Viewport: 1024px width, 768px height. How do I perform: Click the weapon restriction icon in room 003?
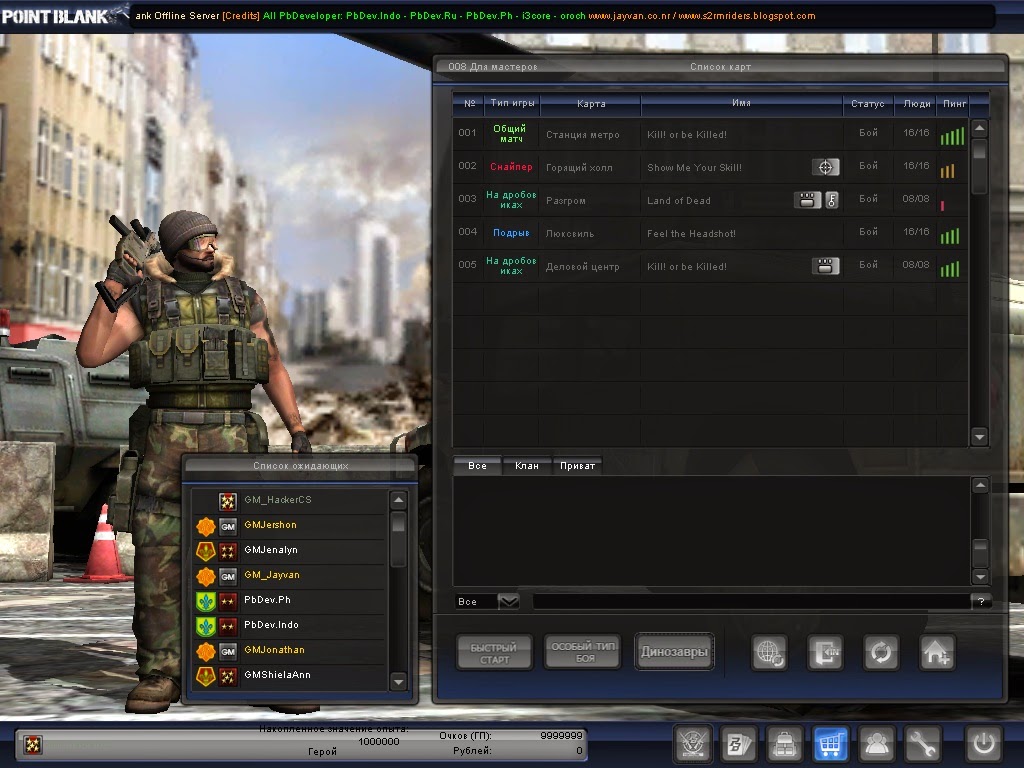pos(807,200)
